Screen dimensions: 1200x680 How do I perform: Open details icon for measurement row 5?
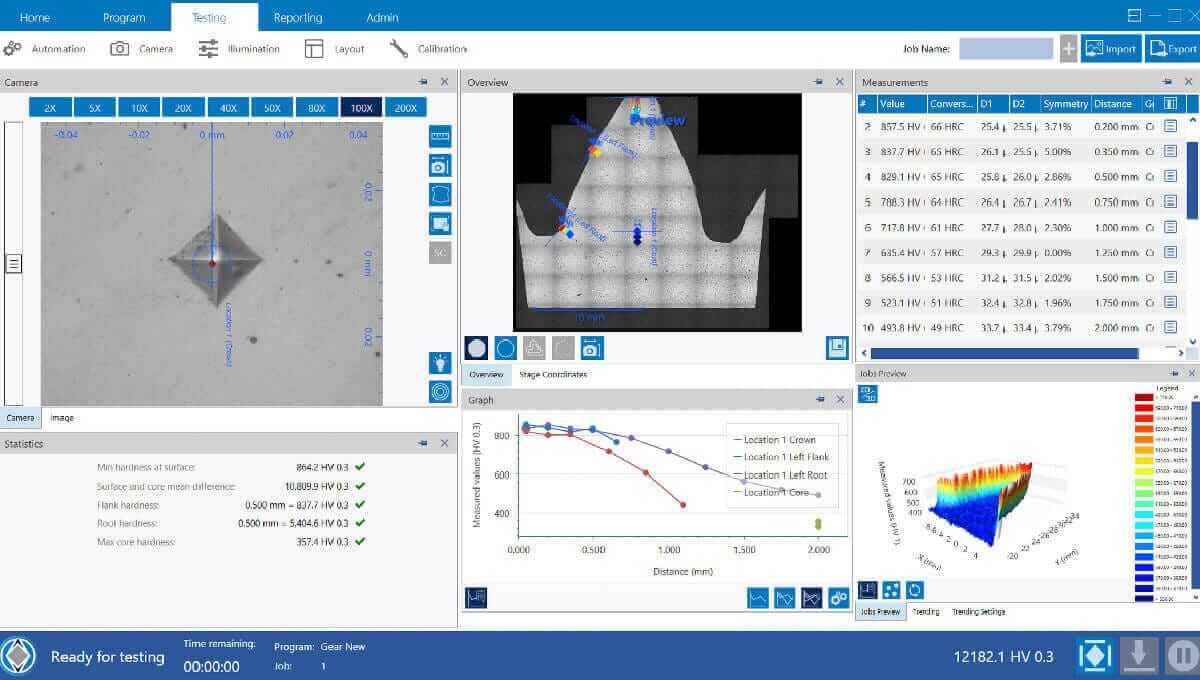coord(1170,202)
